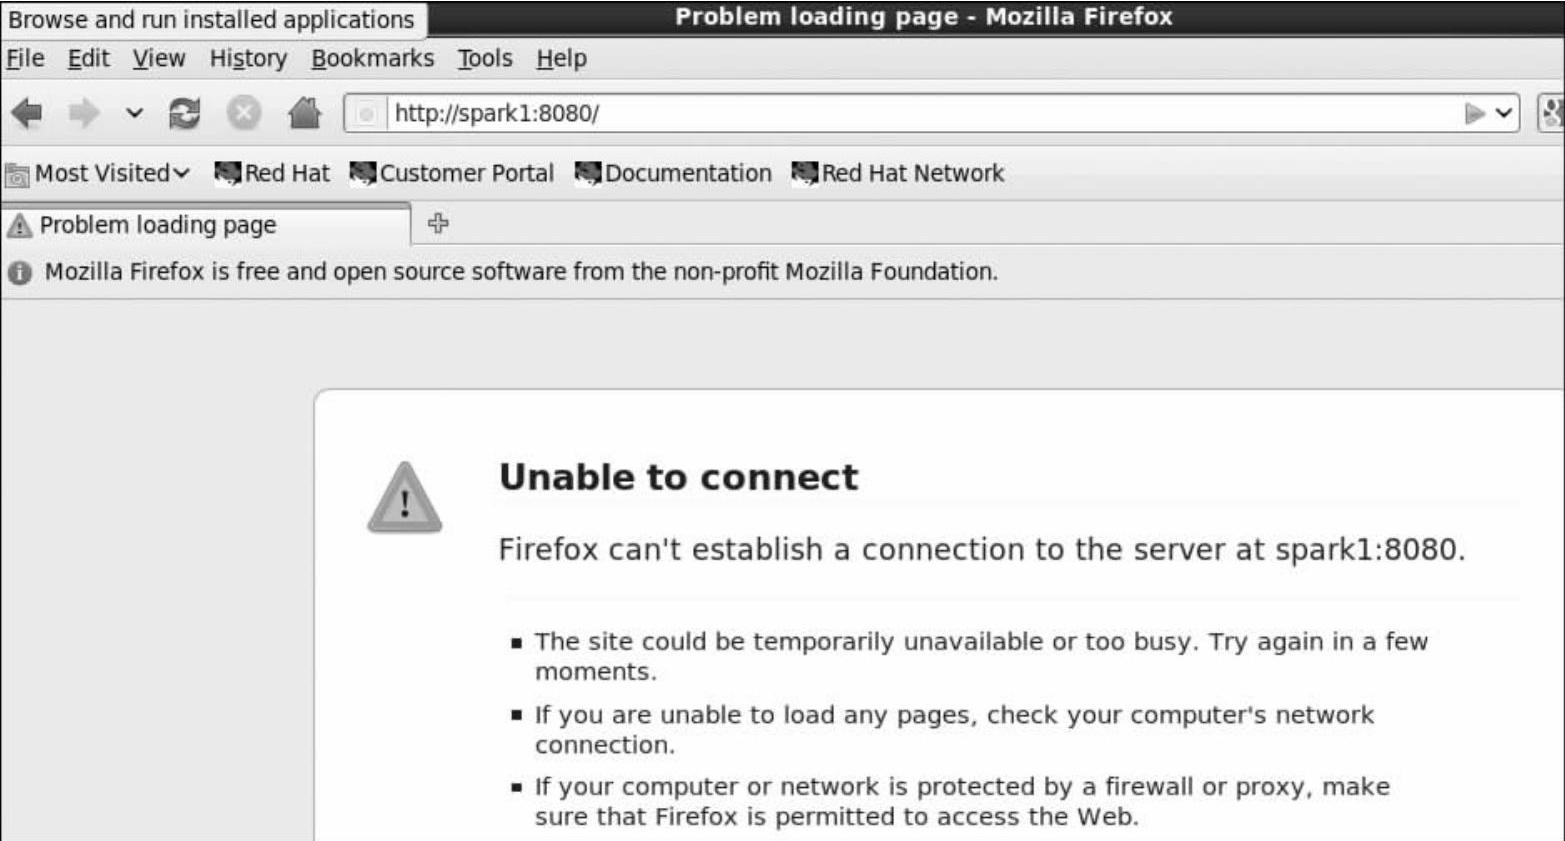Open a new tab with plus icon
This screenshot has height=841, width=1565.
tap(438, 223)
